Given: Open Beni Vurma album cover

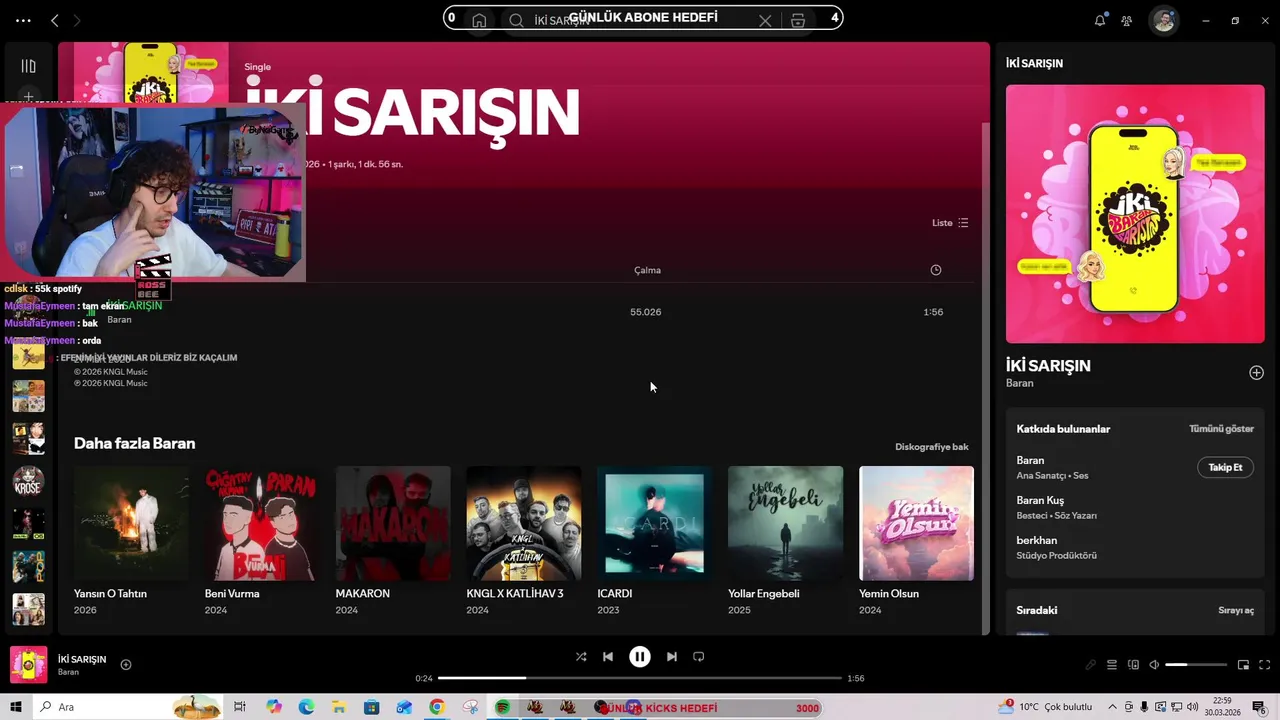Looking at the screenshot, I should (x=262, y=523).
